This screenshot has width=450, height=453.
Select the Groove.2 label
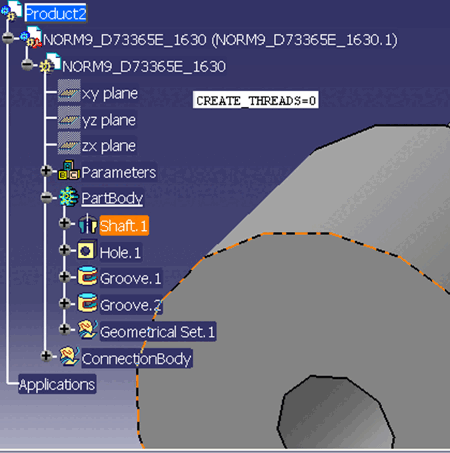pyautogui.click(x=131, y=305)
